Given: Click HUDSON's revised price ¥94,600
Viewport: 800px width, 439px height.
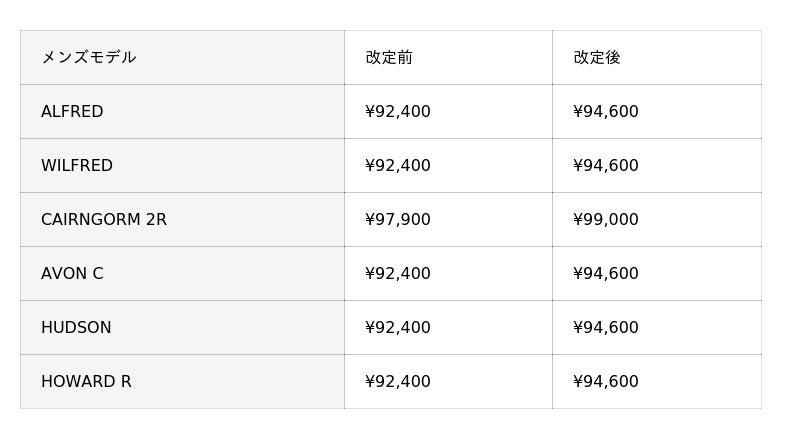Looking at the screenshot, I should [606, 328].
